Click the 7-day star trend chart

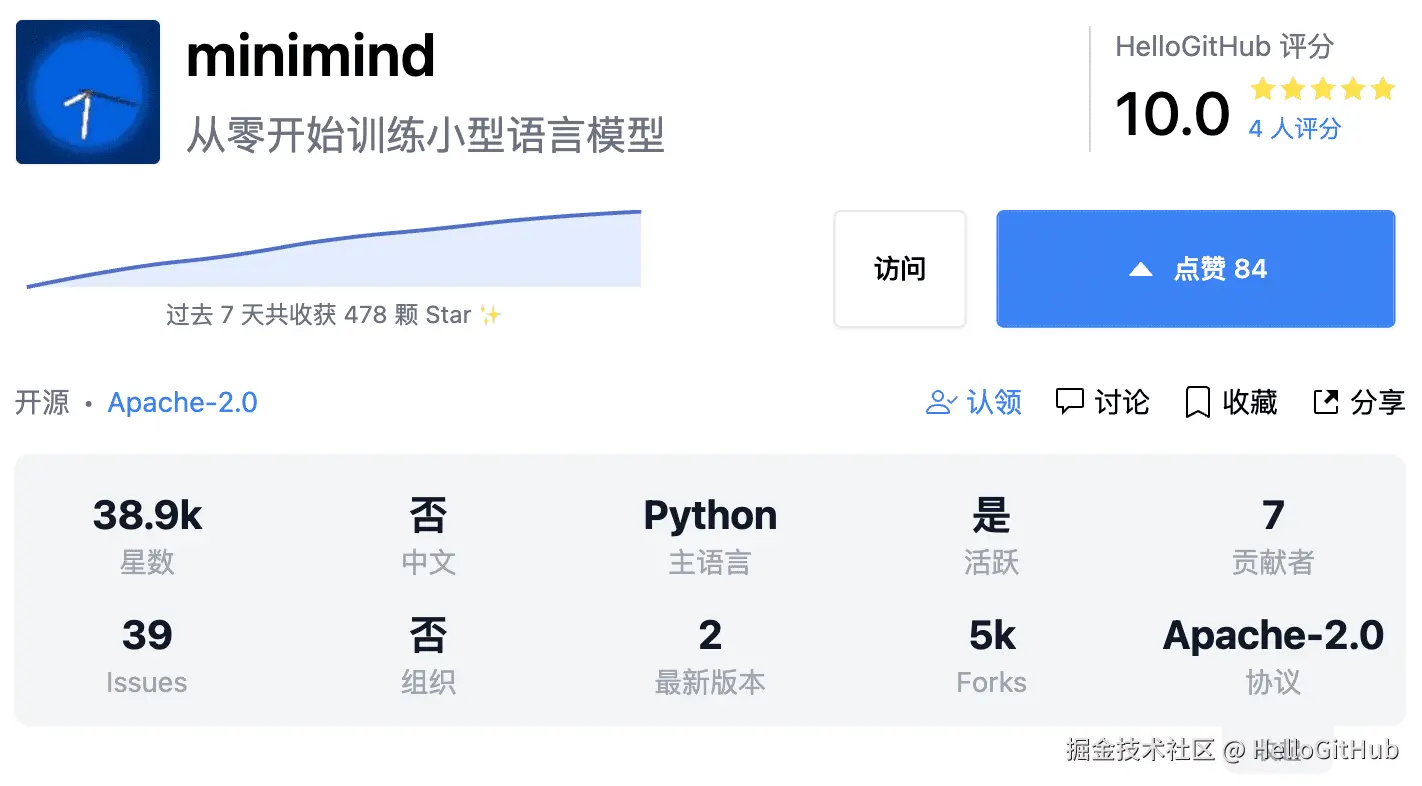click(334, 250)
